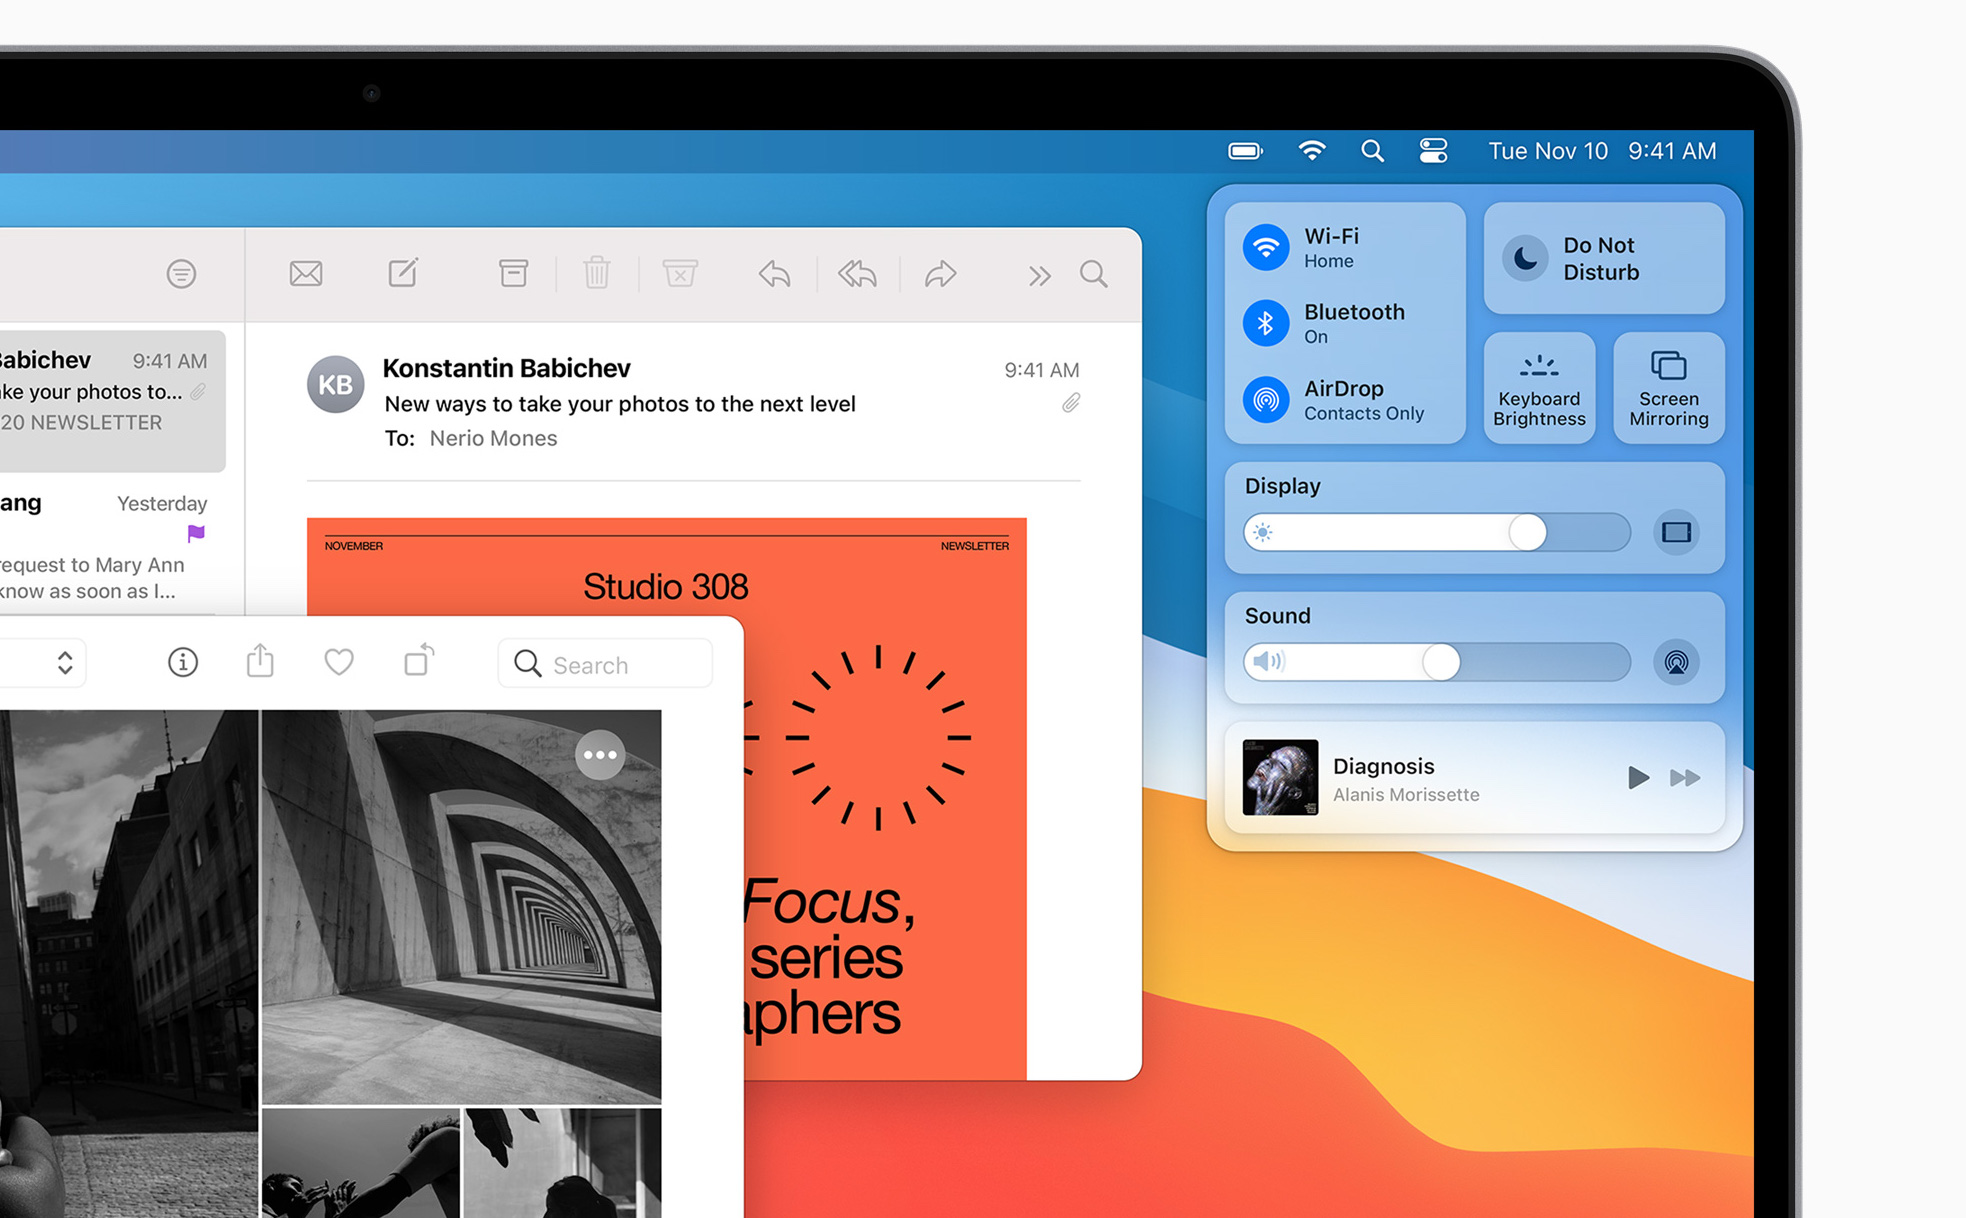
Task: Click the purple flag on Yesterday's message
Action: point(196,533)
